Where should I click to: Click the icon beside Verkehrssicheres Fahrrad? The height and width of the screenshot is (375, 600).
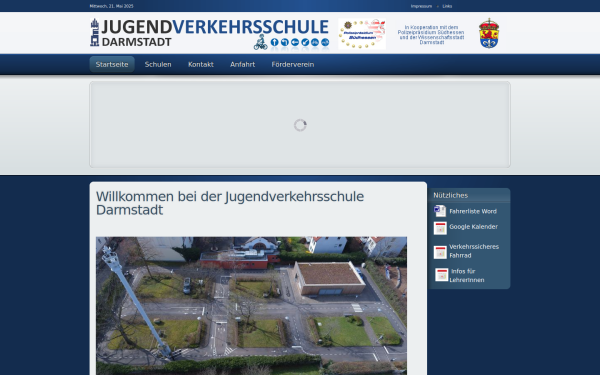tap(440, 252)
